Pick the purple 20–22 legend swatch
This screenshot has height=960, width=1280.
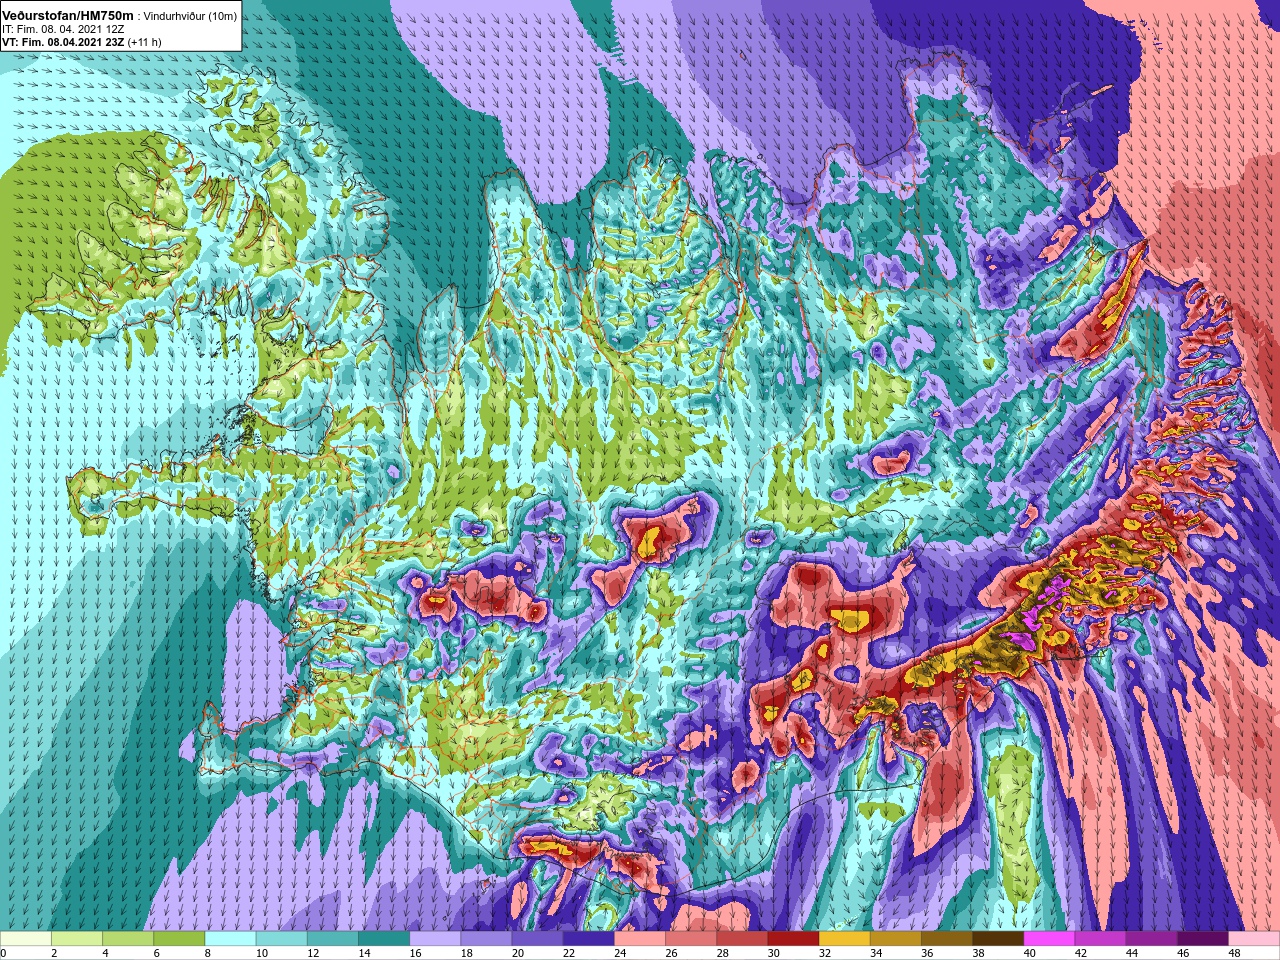(x=537, y=939)
